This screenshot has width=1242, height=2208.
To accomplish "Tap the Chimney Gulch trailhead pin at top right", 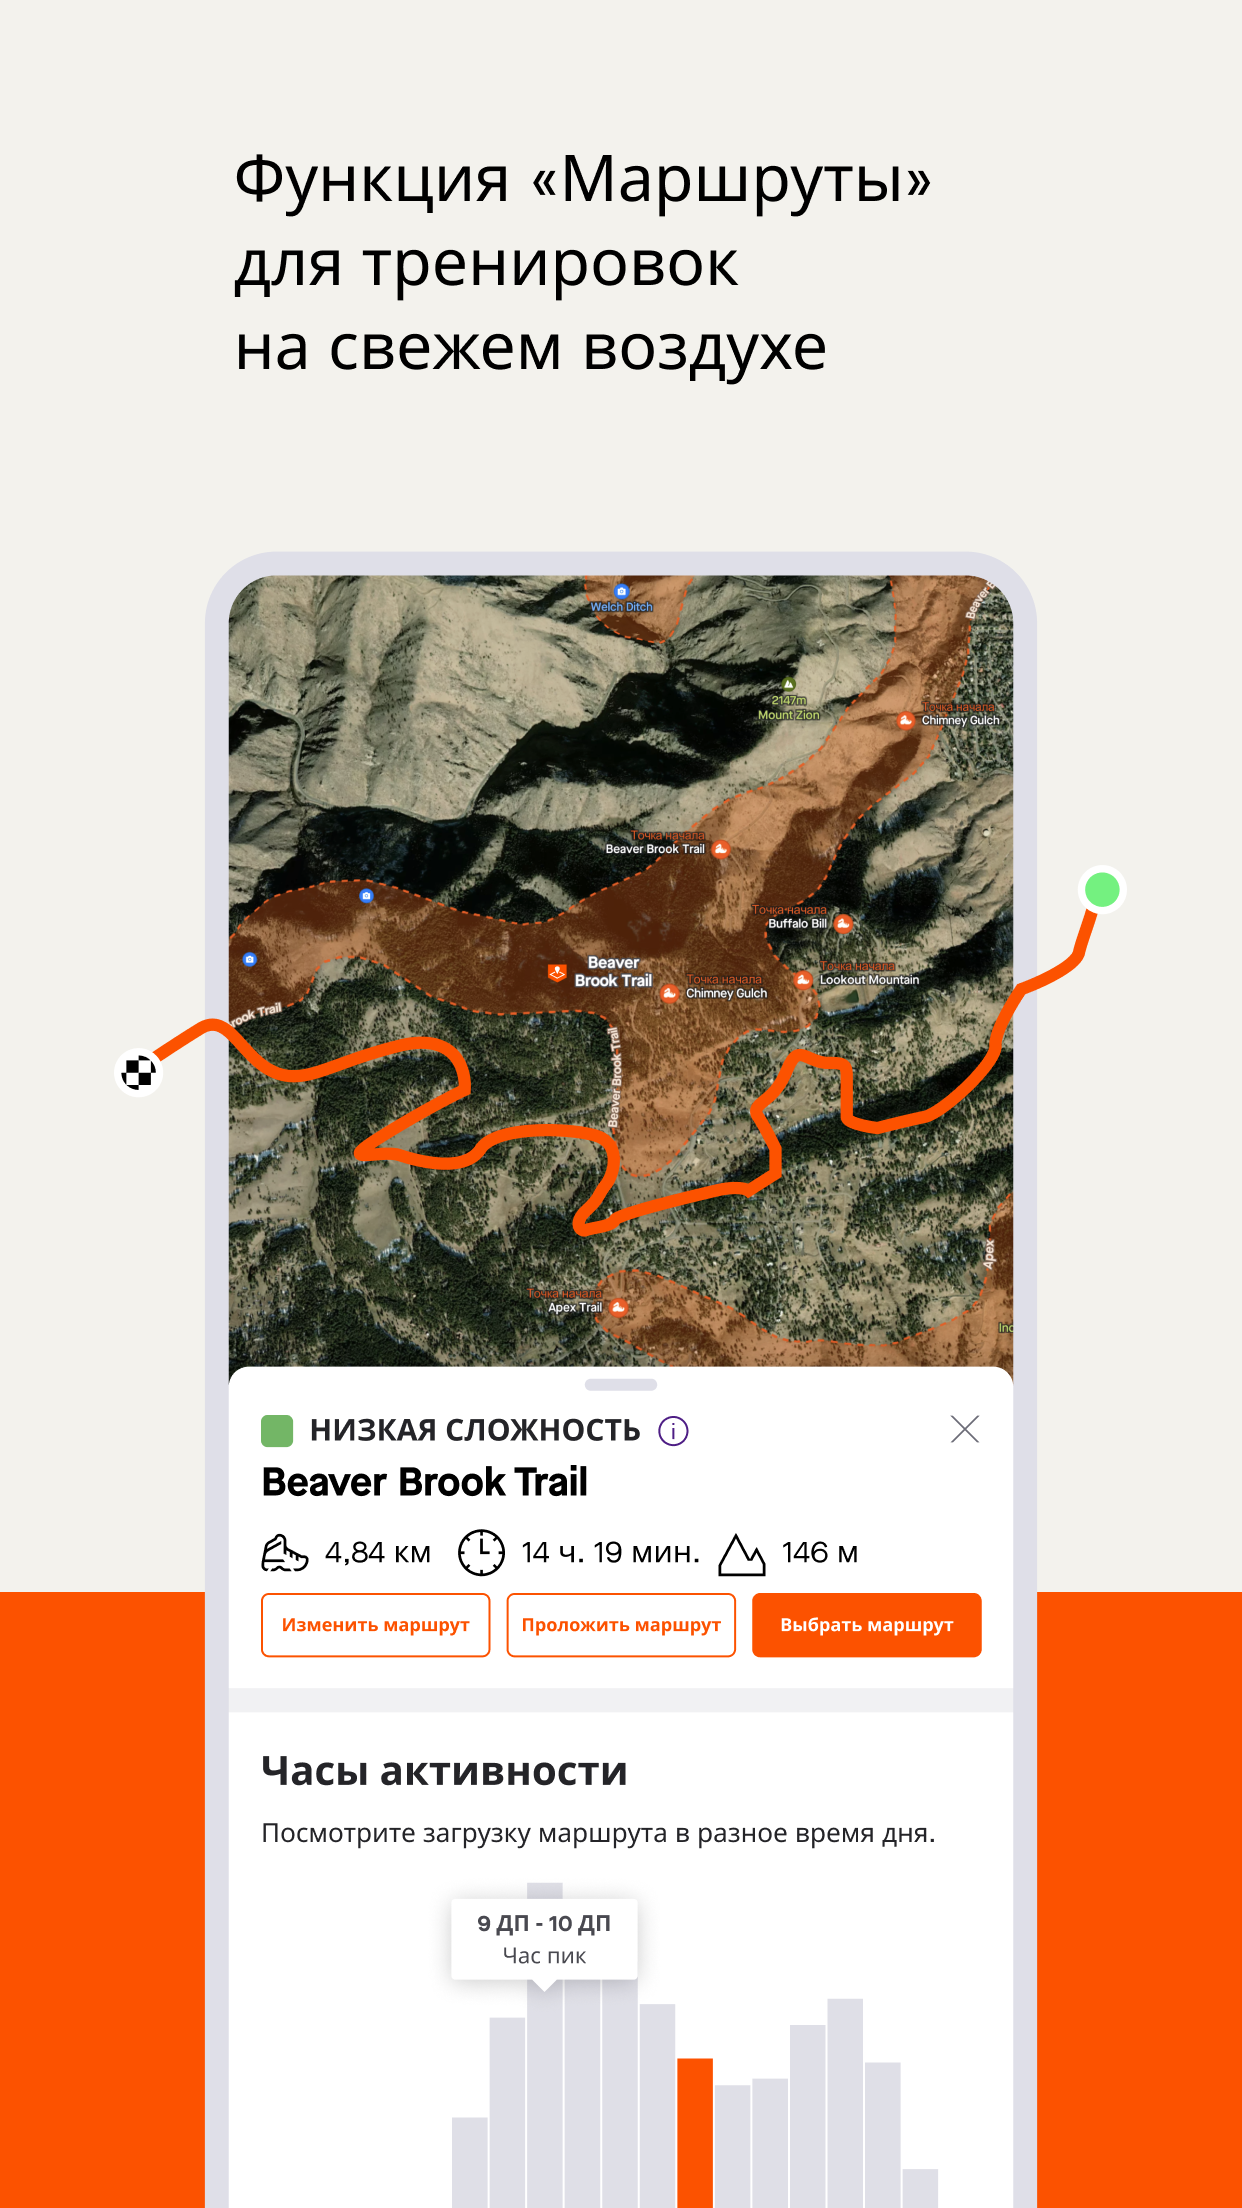I will coord(906,720).
